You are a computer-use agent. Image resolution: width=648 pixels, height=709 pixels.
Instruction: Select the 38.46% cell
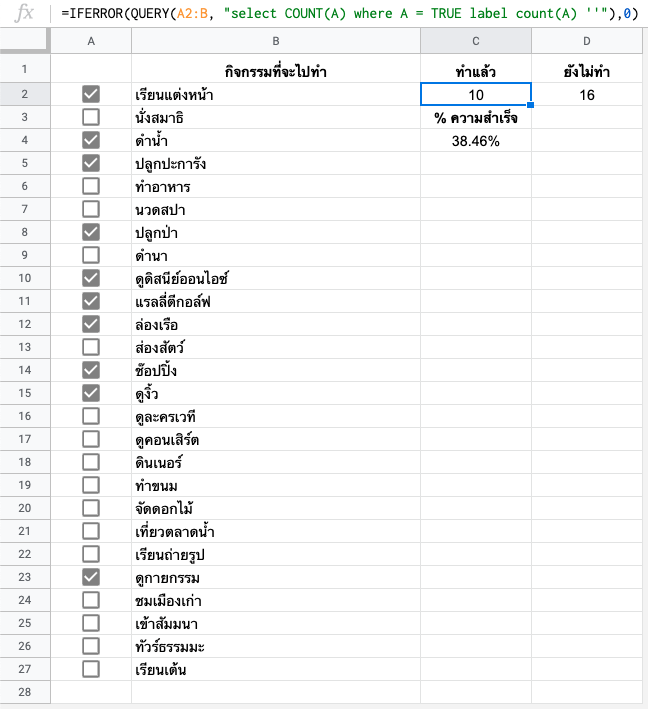point(476,141)
